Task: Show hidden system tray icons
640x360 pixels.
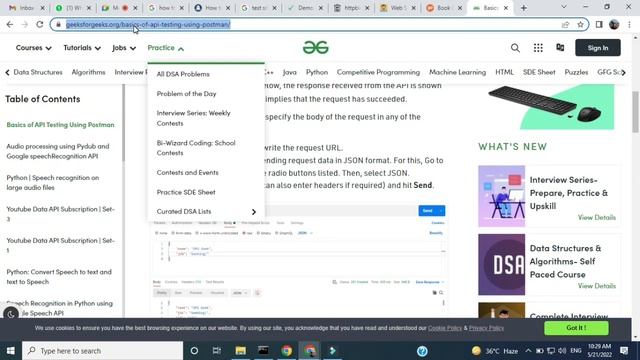Action: click(x=528, y=351)
